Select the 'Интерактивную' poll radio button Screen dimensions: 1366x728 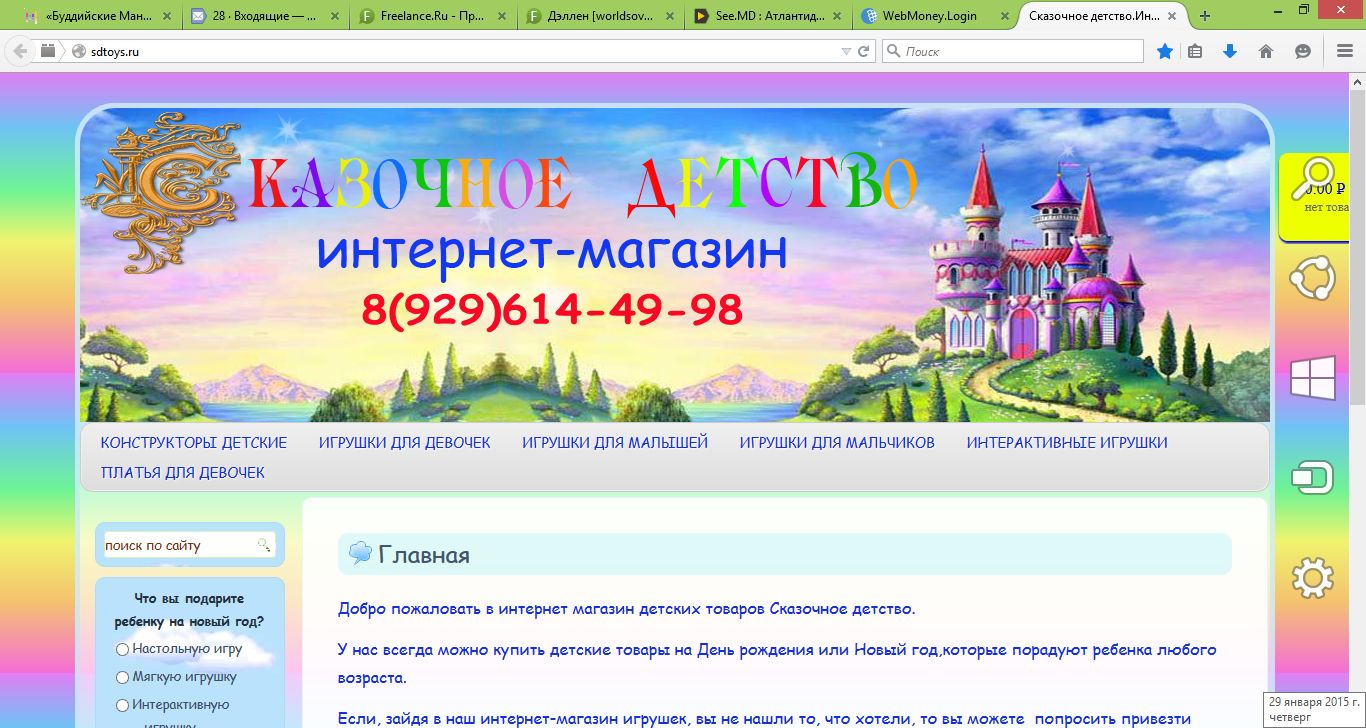[x=122, y=705]
